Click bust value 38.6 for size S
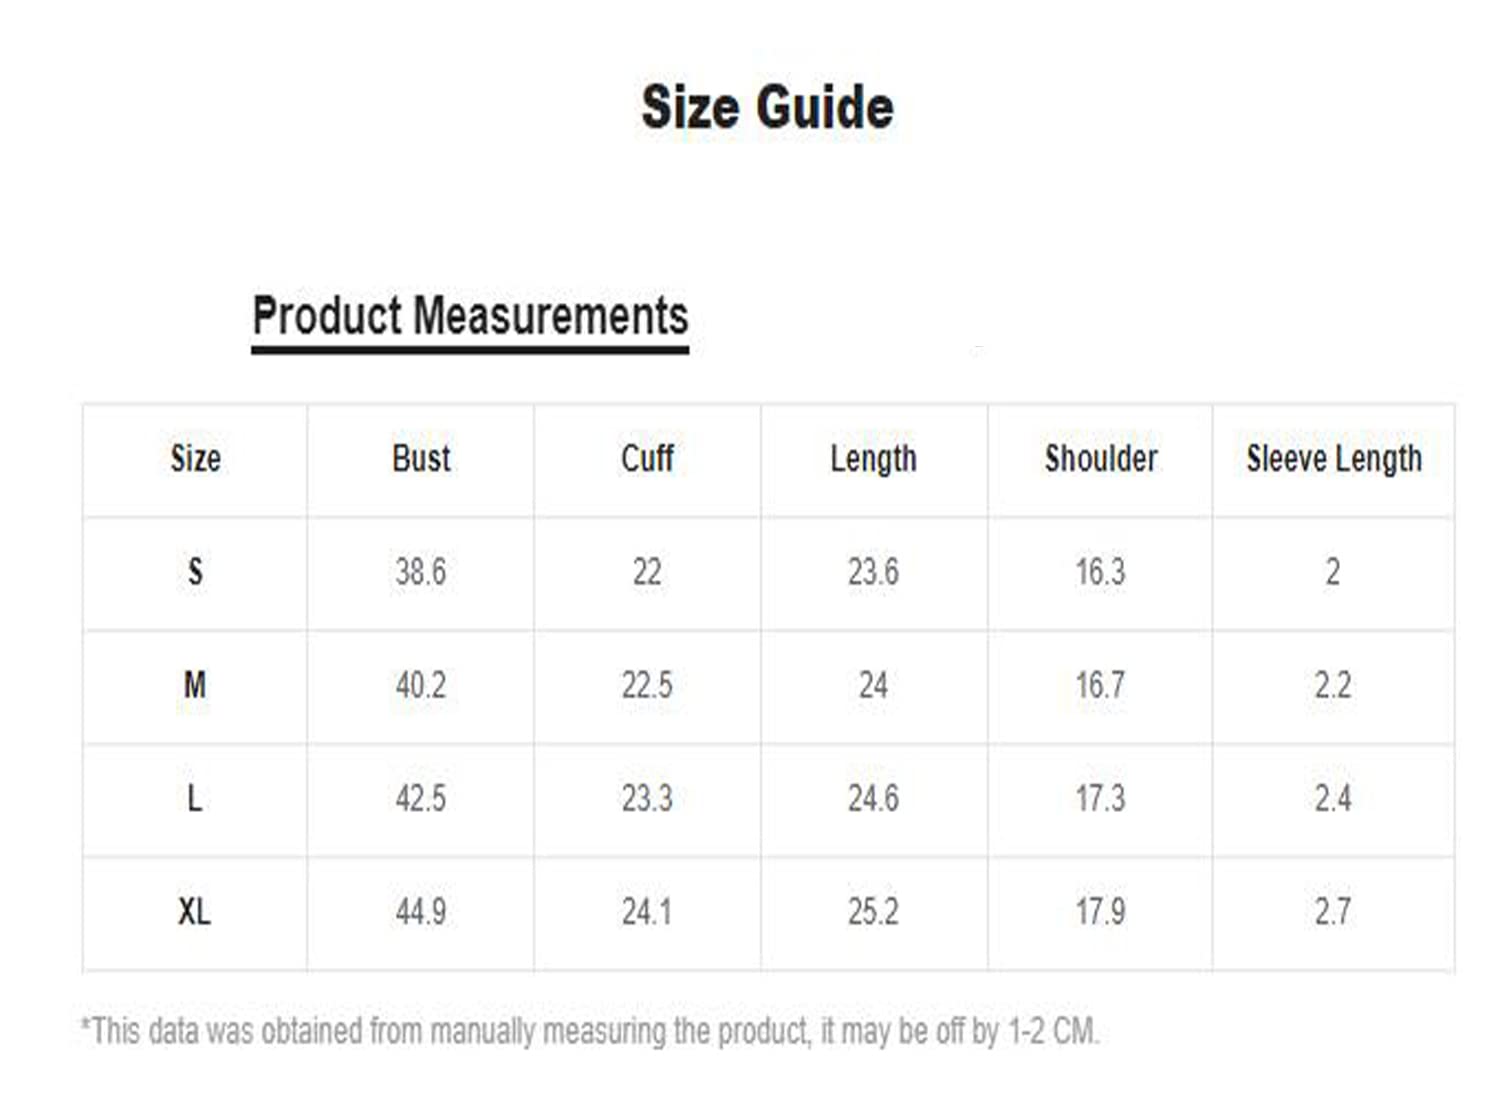This screenshot has height=1100, width=1500. tap(421, 572)
